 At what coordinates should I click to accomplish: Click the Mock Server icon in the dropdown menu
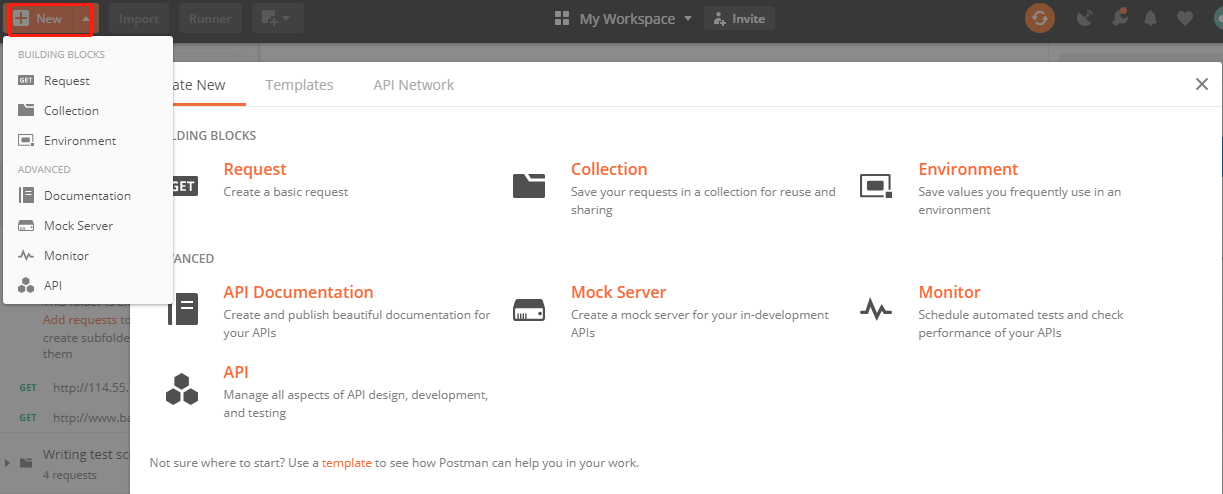pyautogui.click(x=26, y=226)
